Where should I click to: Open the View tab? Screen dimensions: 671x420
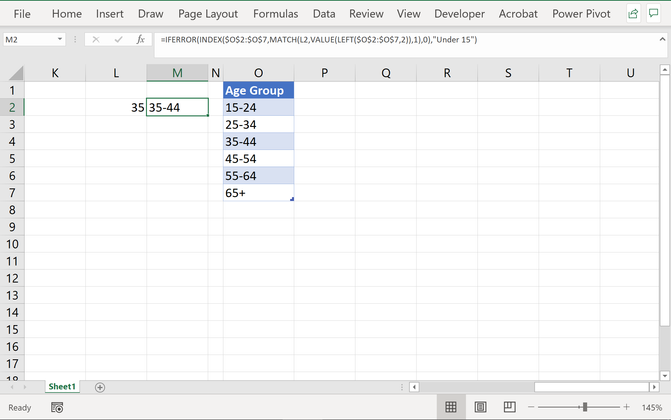(409, 14)
